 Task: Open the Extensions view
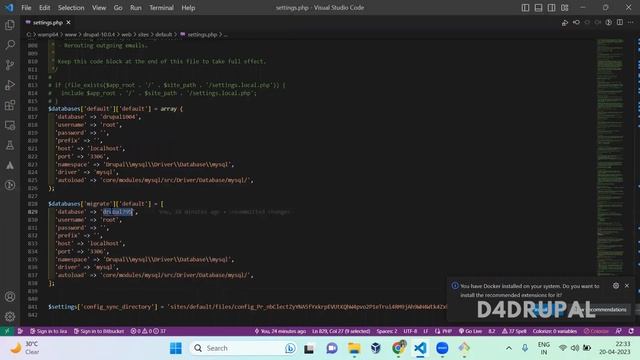[10, 105]
